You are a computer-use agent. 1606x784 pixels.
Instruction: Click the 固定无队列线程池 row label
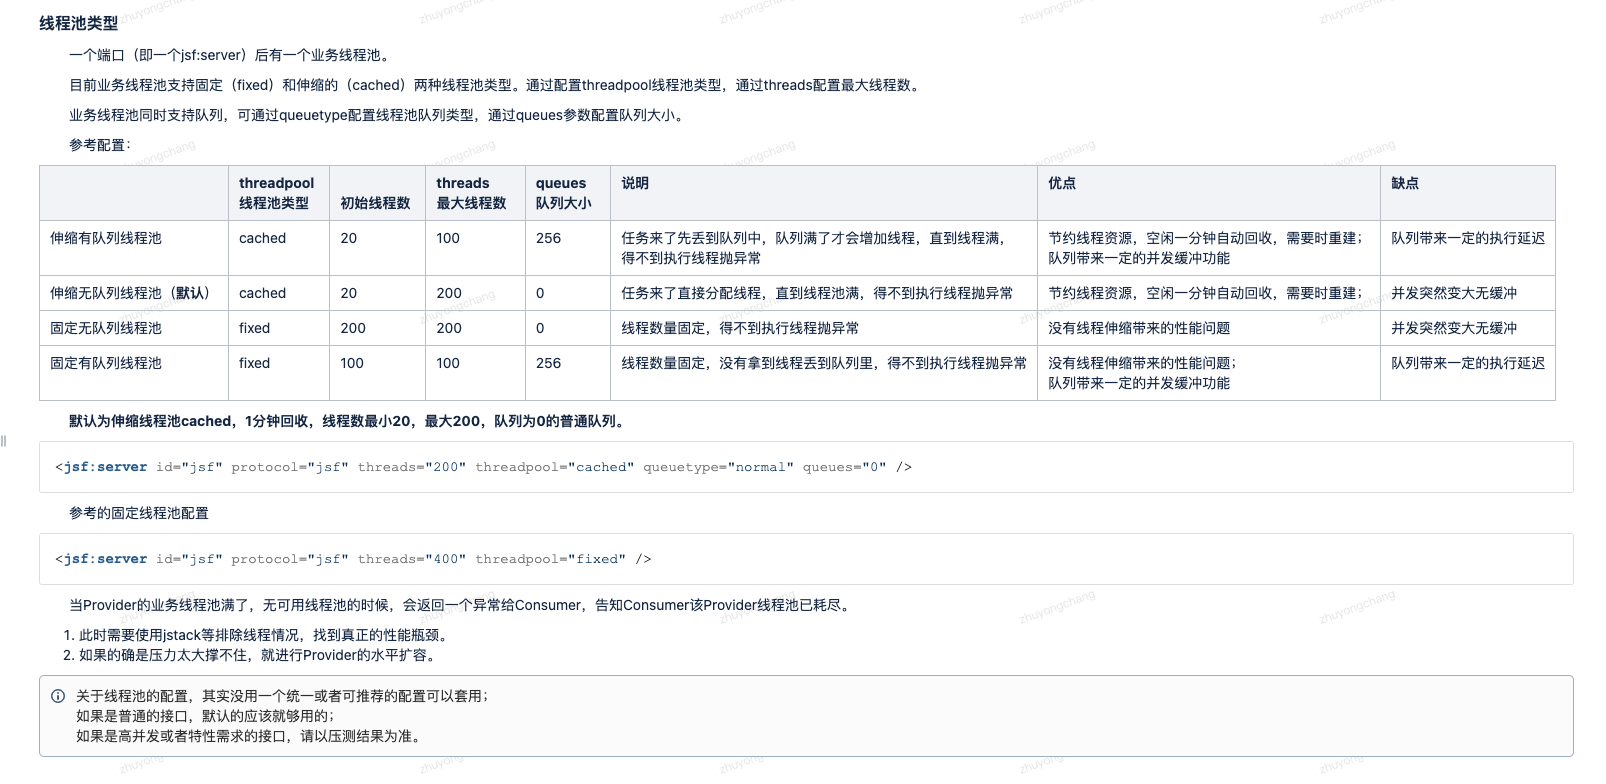pyautogui.click(x=106, y=328)
